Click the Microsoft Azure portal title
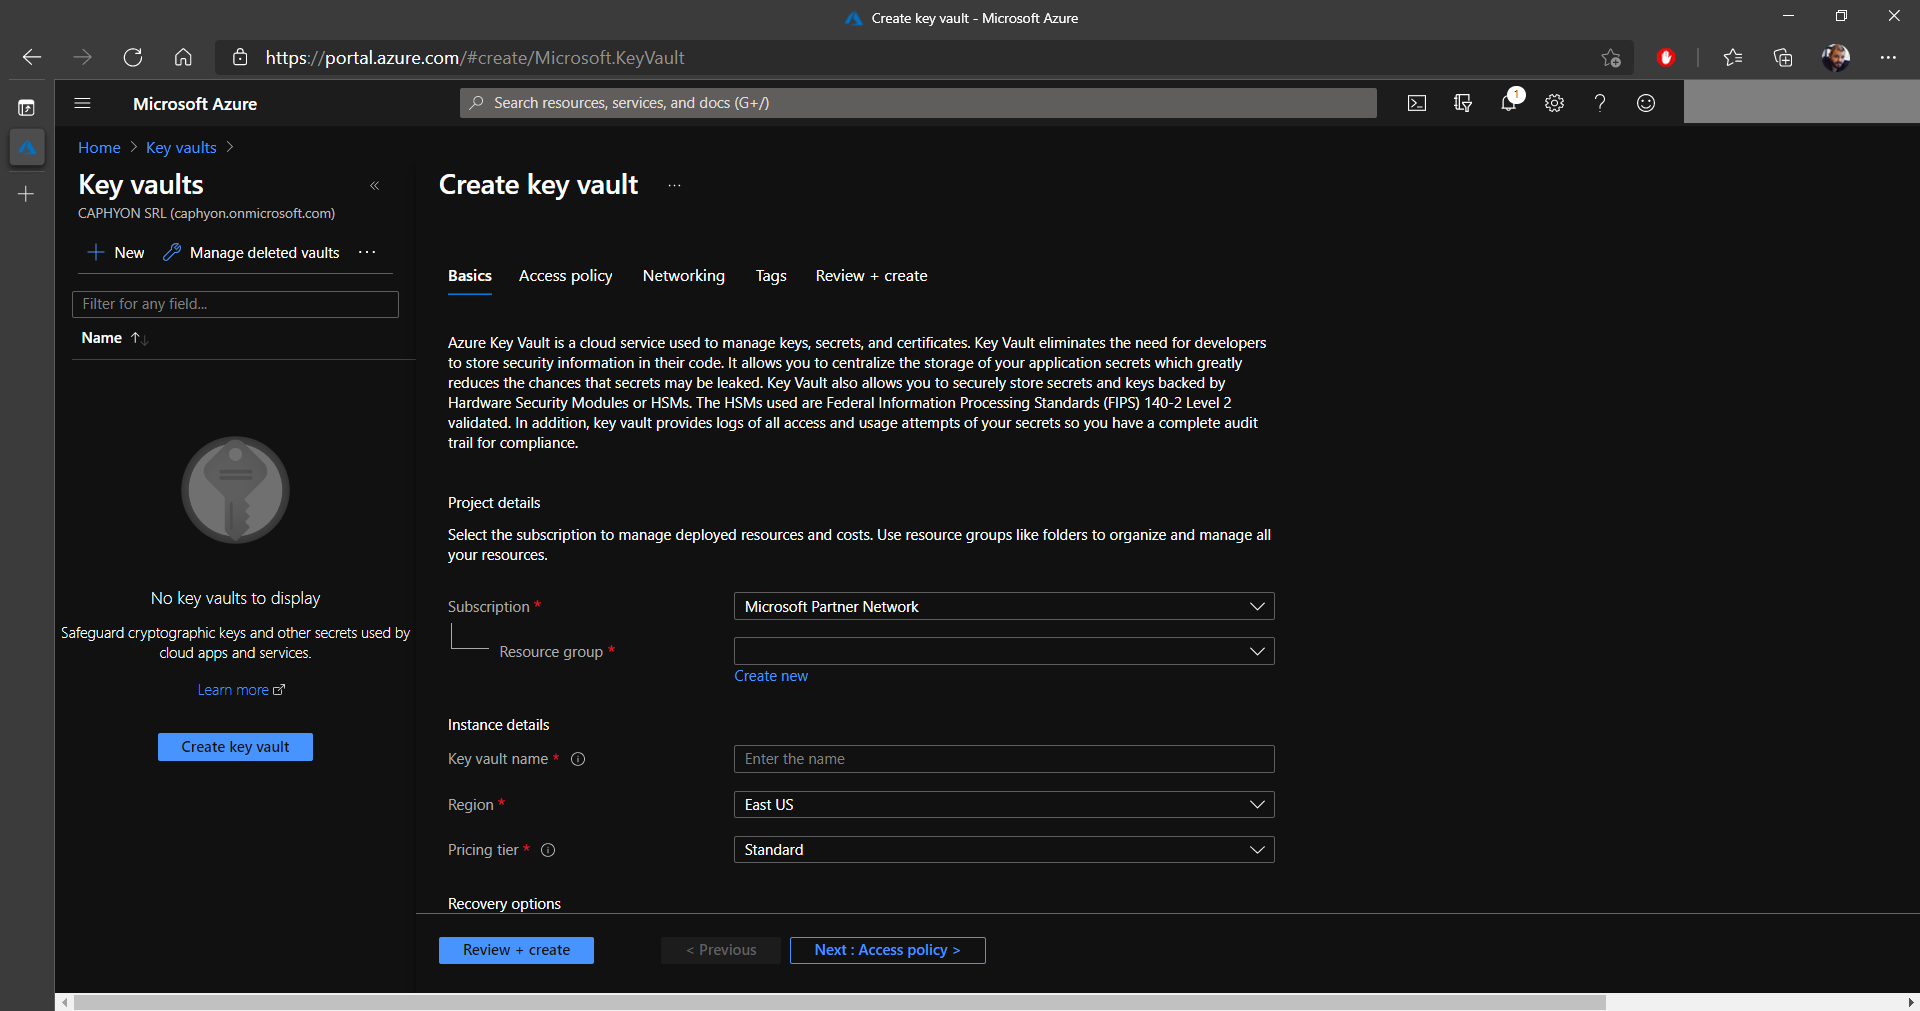 click(x=195, y=104)
